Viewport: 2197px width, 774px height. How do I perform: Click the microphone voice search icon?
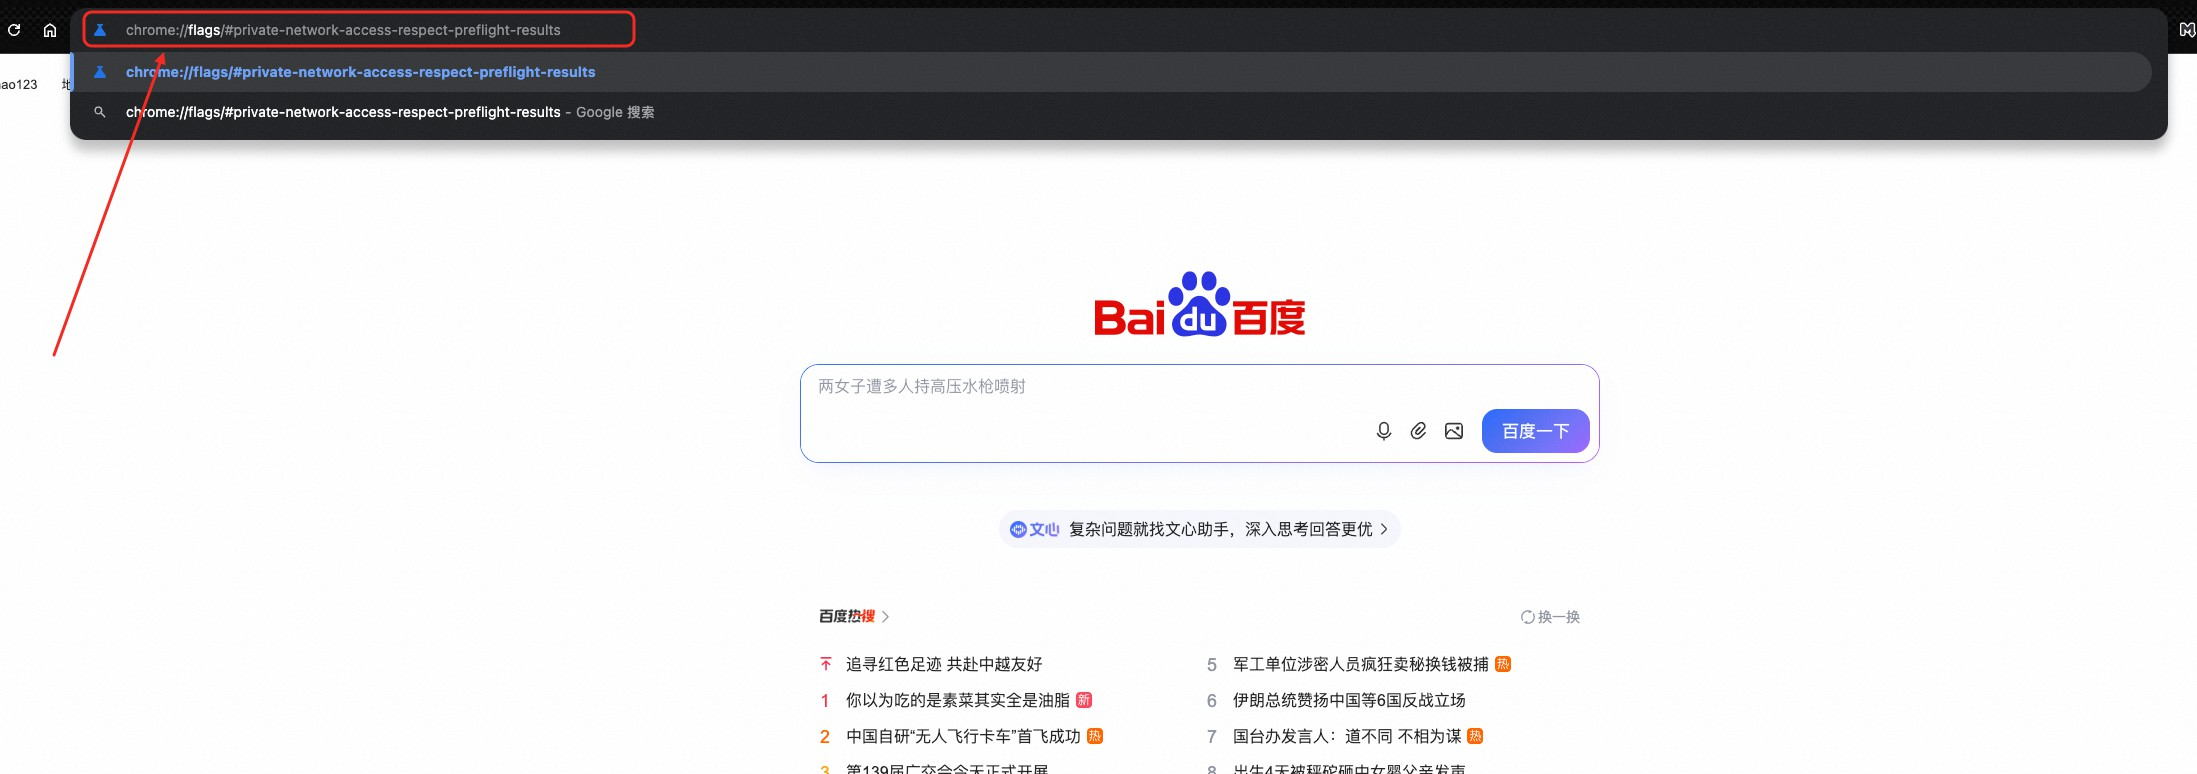[1383, 431]
